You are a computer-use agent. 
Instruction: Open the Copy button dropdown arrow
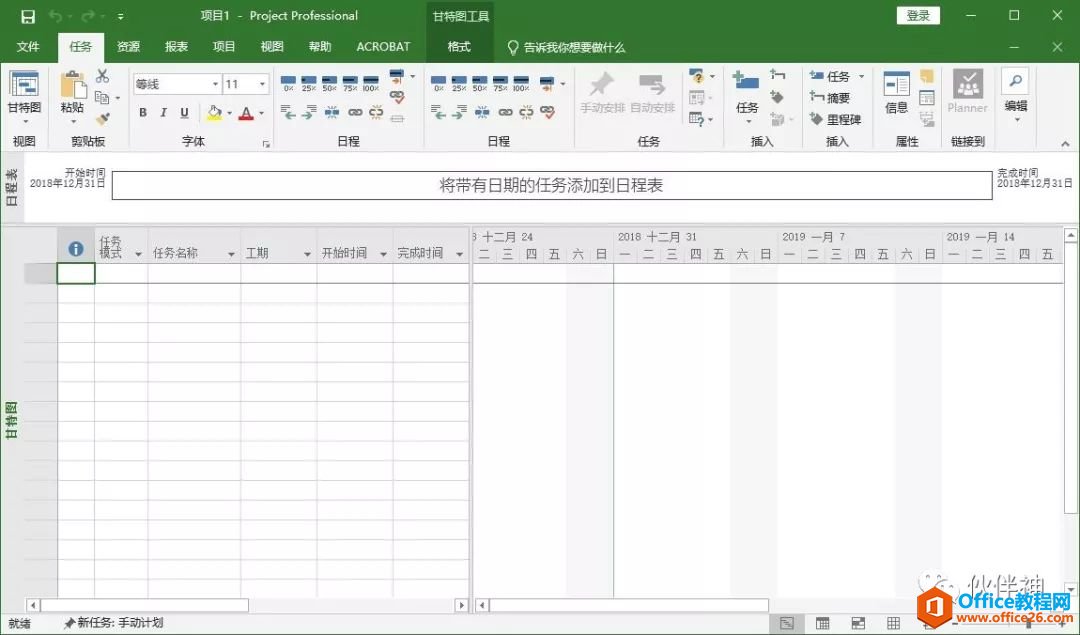[118, 98]
